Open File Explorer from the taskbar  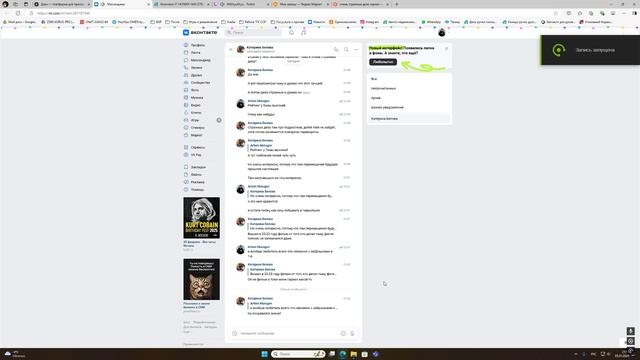pyautogui.click(x=353, y=354)
